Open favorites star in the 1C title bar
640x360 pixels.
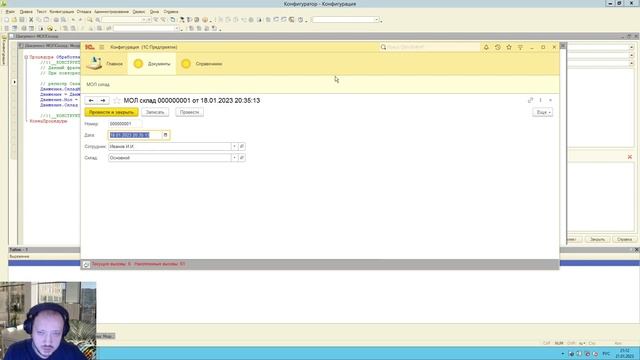point(509,47)
